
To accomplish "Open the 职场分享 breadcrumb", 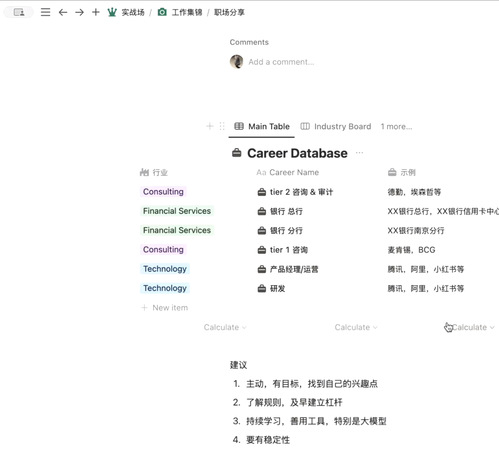I will (229, 12).
